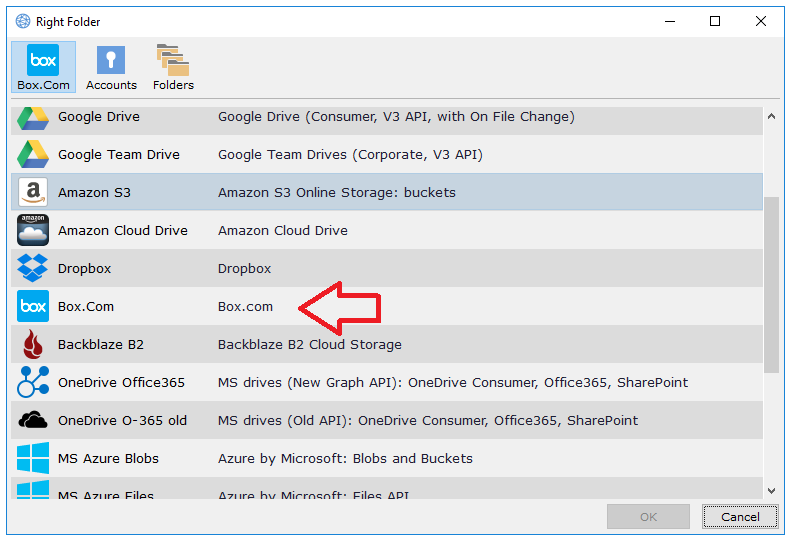Viewport: 791px width, 545px height.
Task: Click the OneDrive O-365 old cloud icon
Action: 33,421
